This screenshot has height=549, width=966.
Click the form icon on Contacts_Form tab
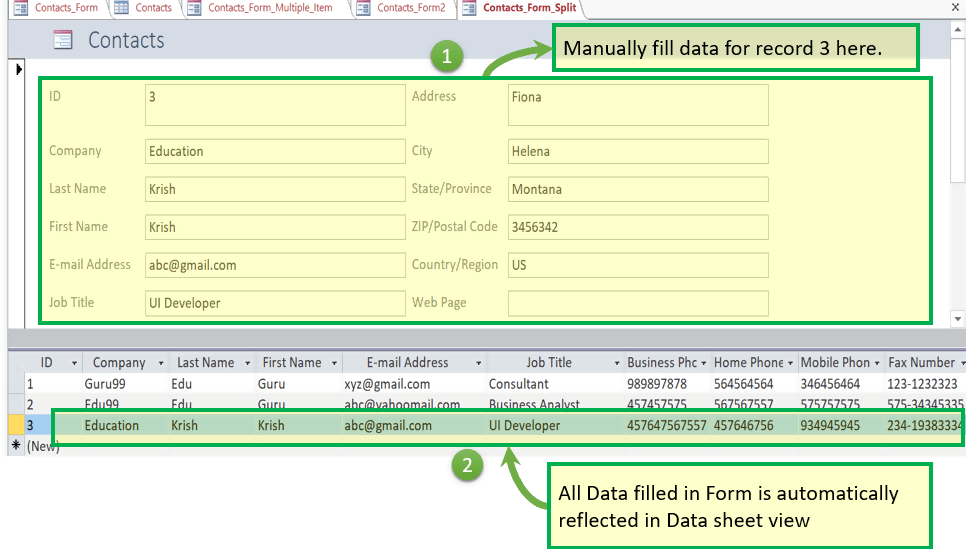coord(19,8)
